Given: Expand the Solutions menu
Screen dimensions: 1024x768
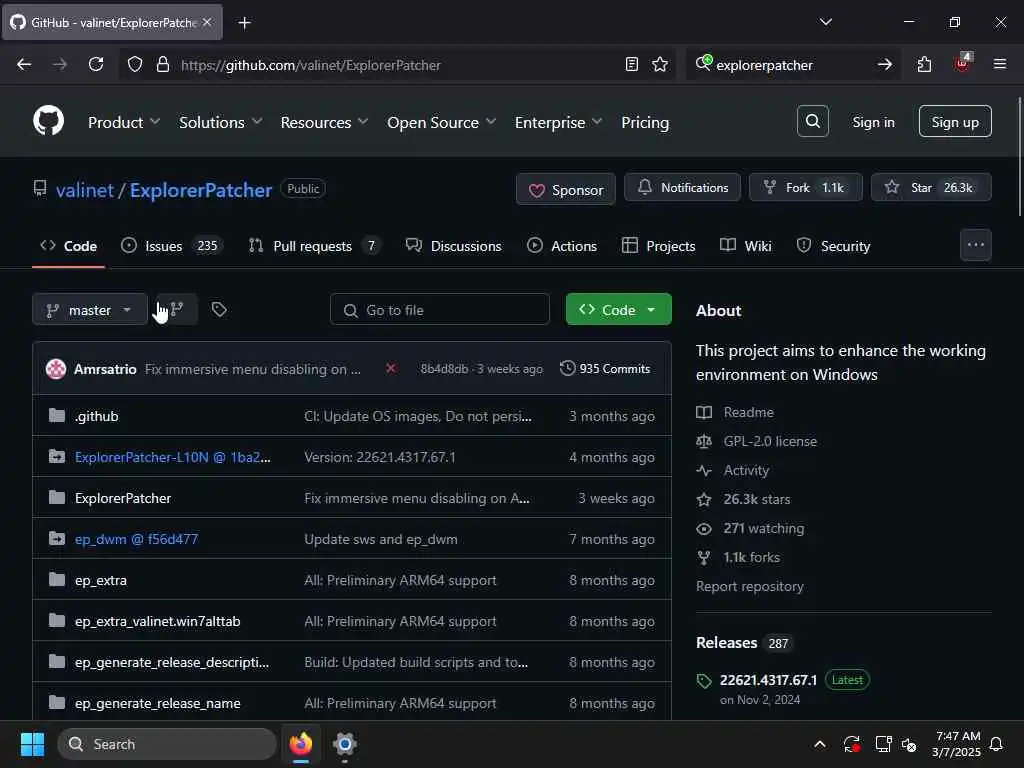Looking at the screenshot, I should 220,122.
